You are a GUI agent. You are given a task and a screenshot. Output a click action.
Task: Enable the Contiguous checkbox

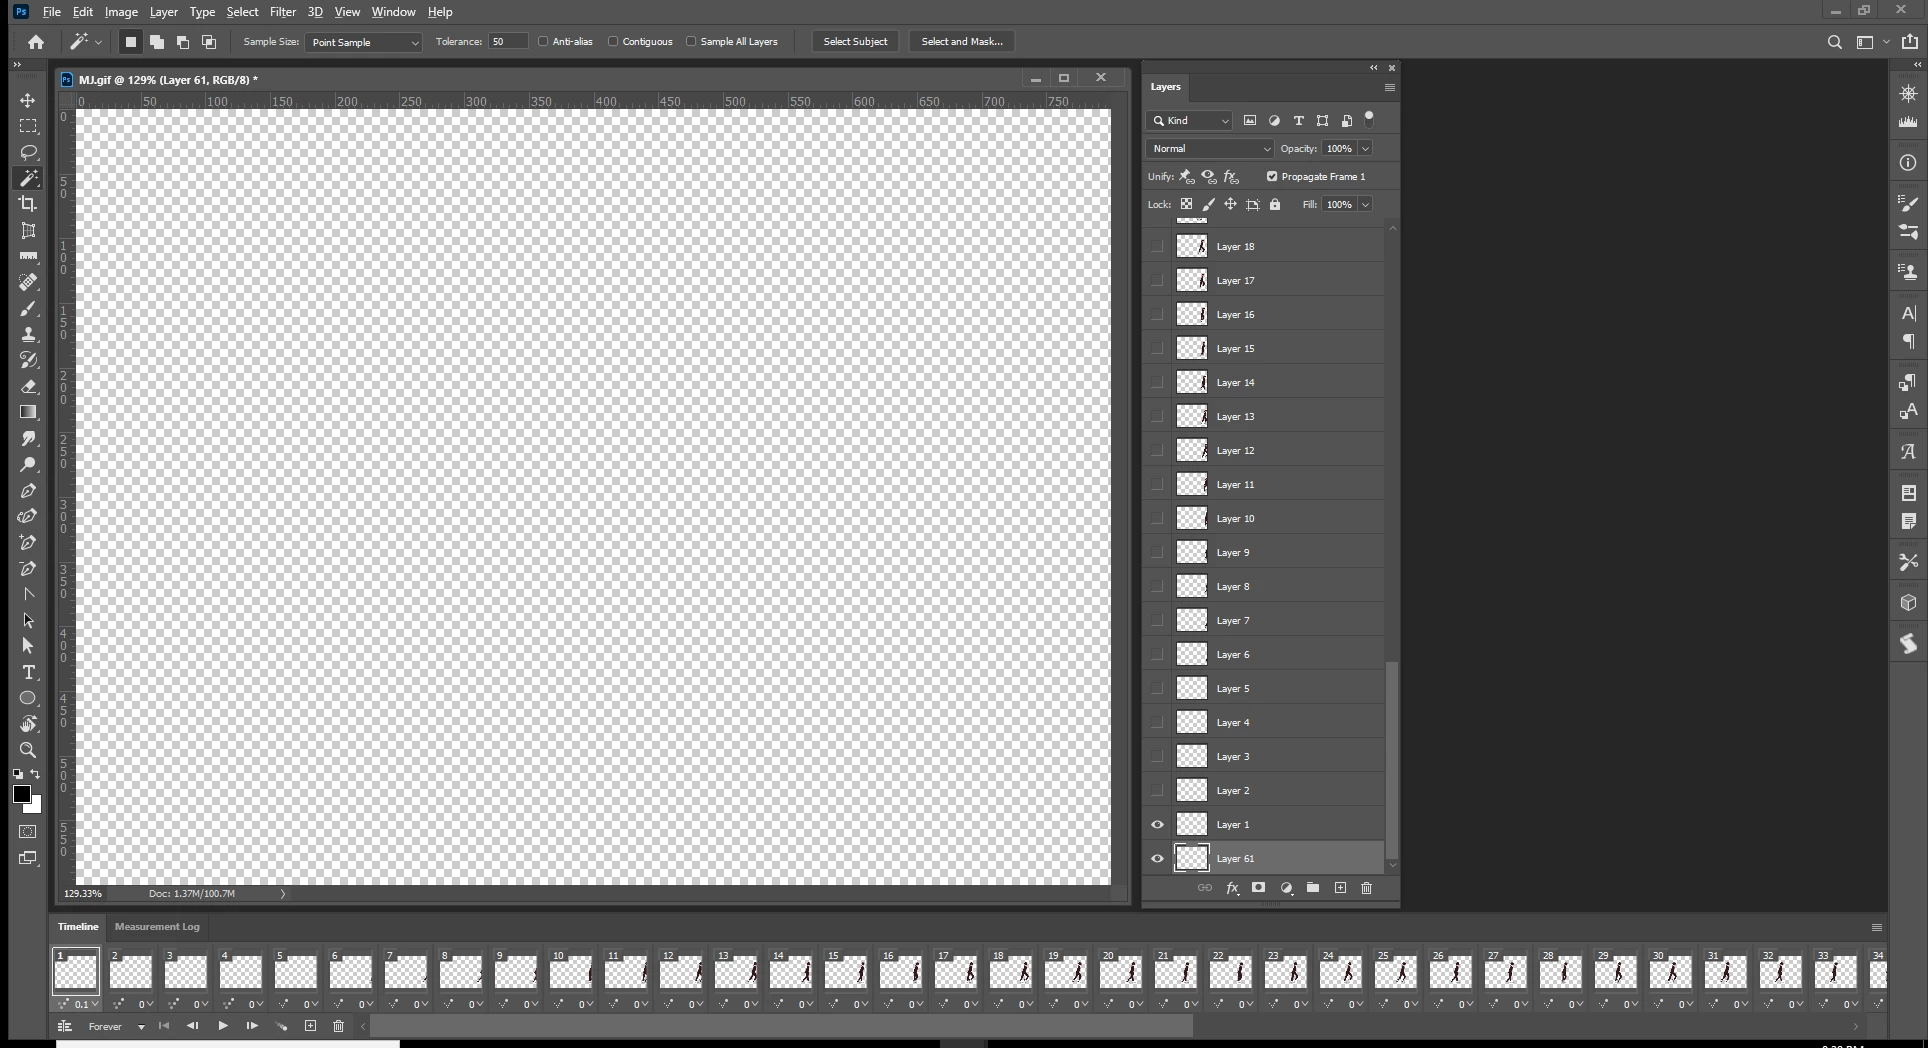pyautogui.click(x=613, y=42)
